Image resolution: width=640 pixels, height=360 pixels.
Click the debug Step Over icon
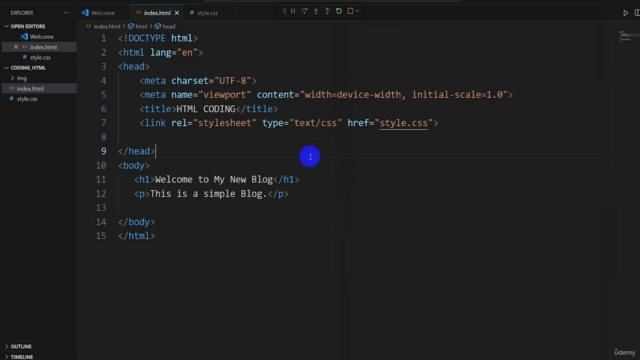coord(304,11)
